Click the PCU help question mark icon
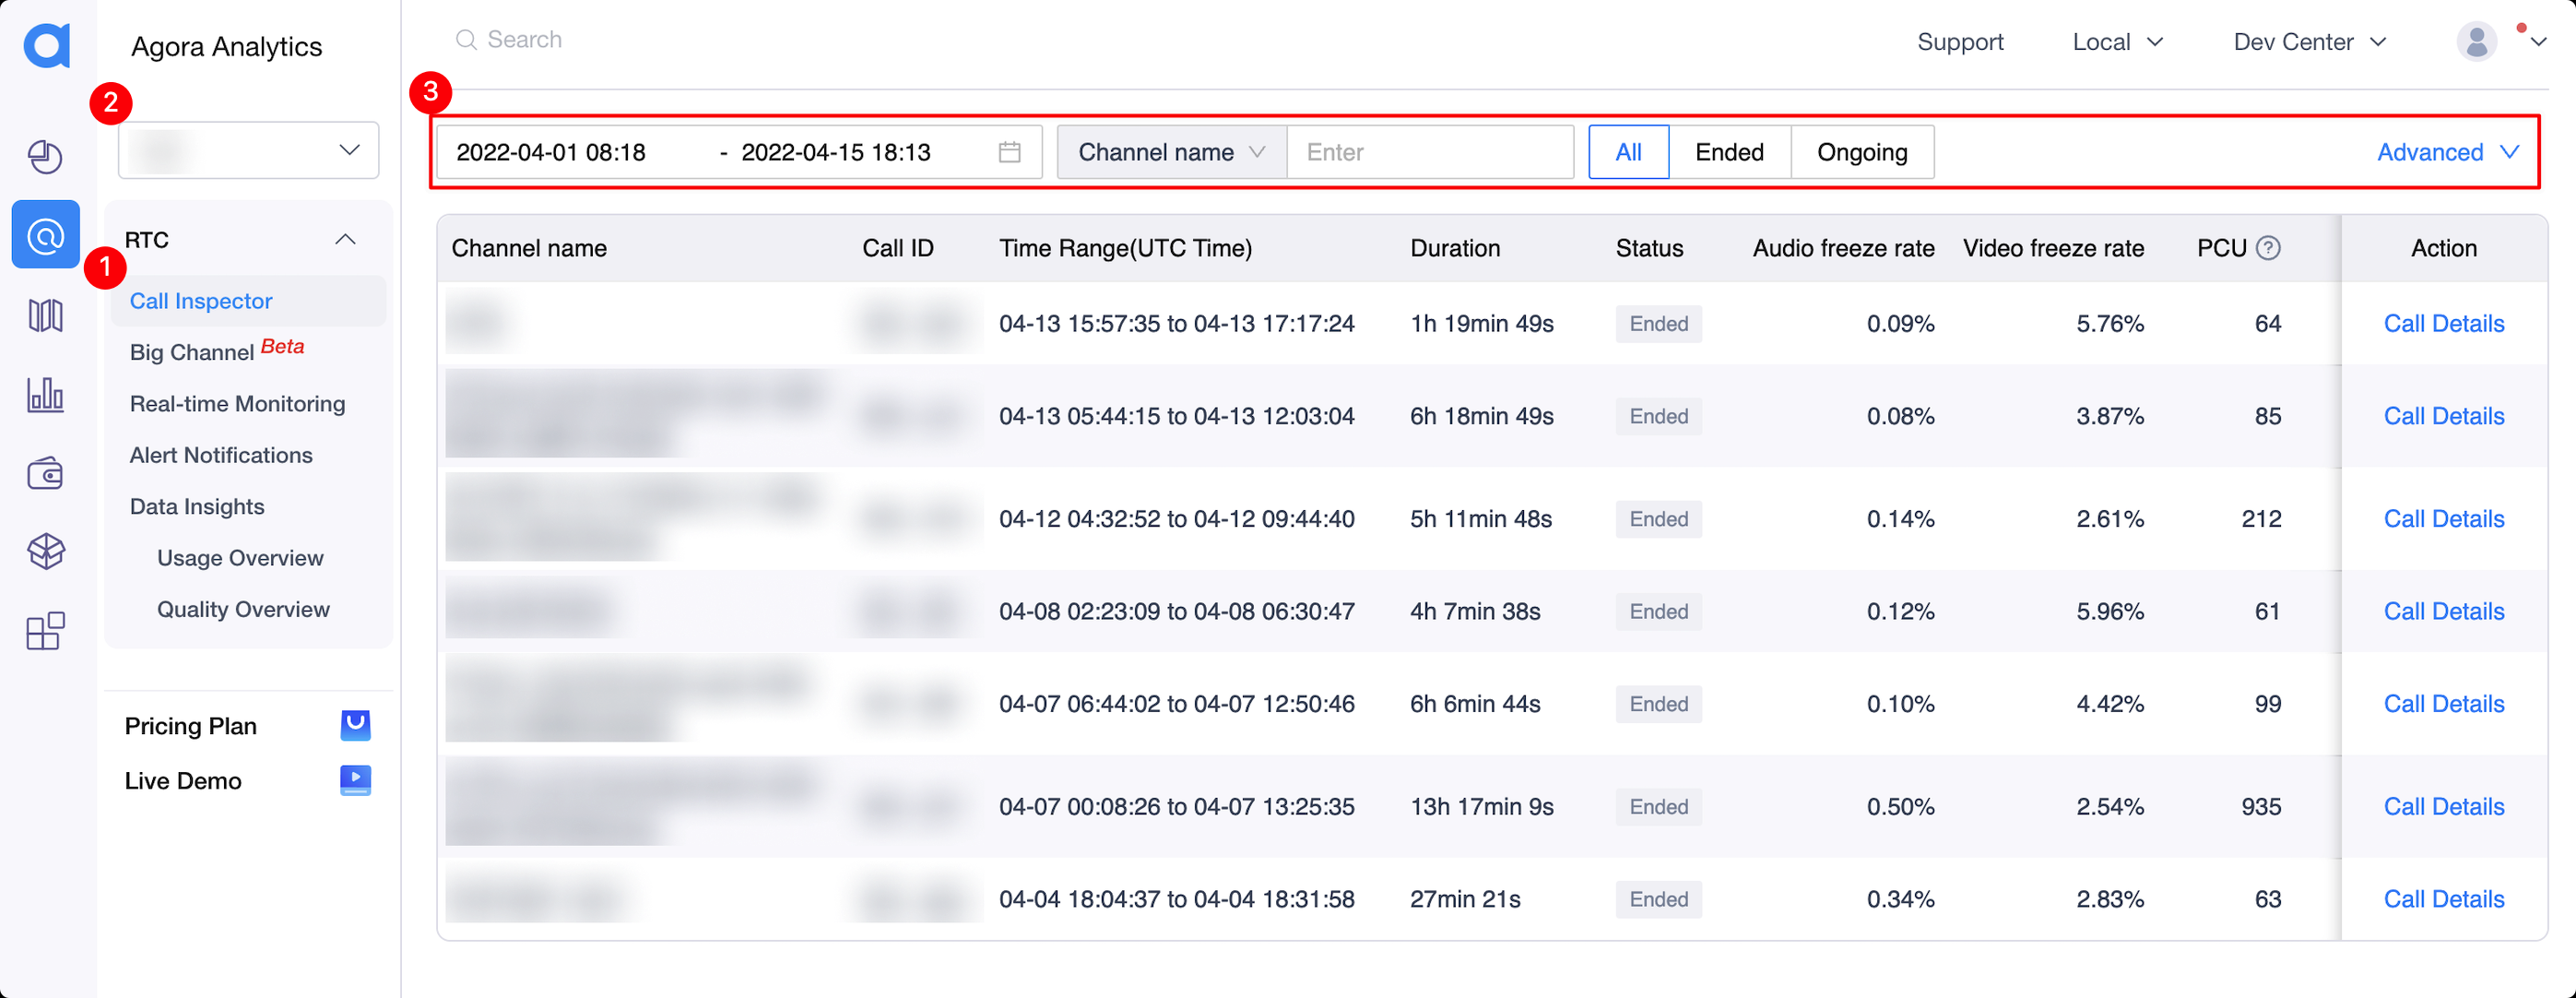 pos(2268,248)
